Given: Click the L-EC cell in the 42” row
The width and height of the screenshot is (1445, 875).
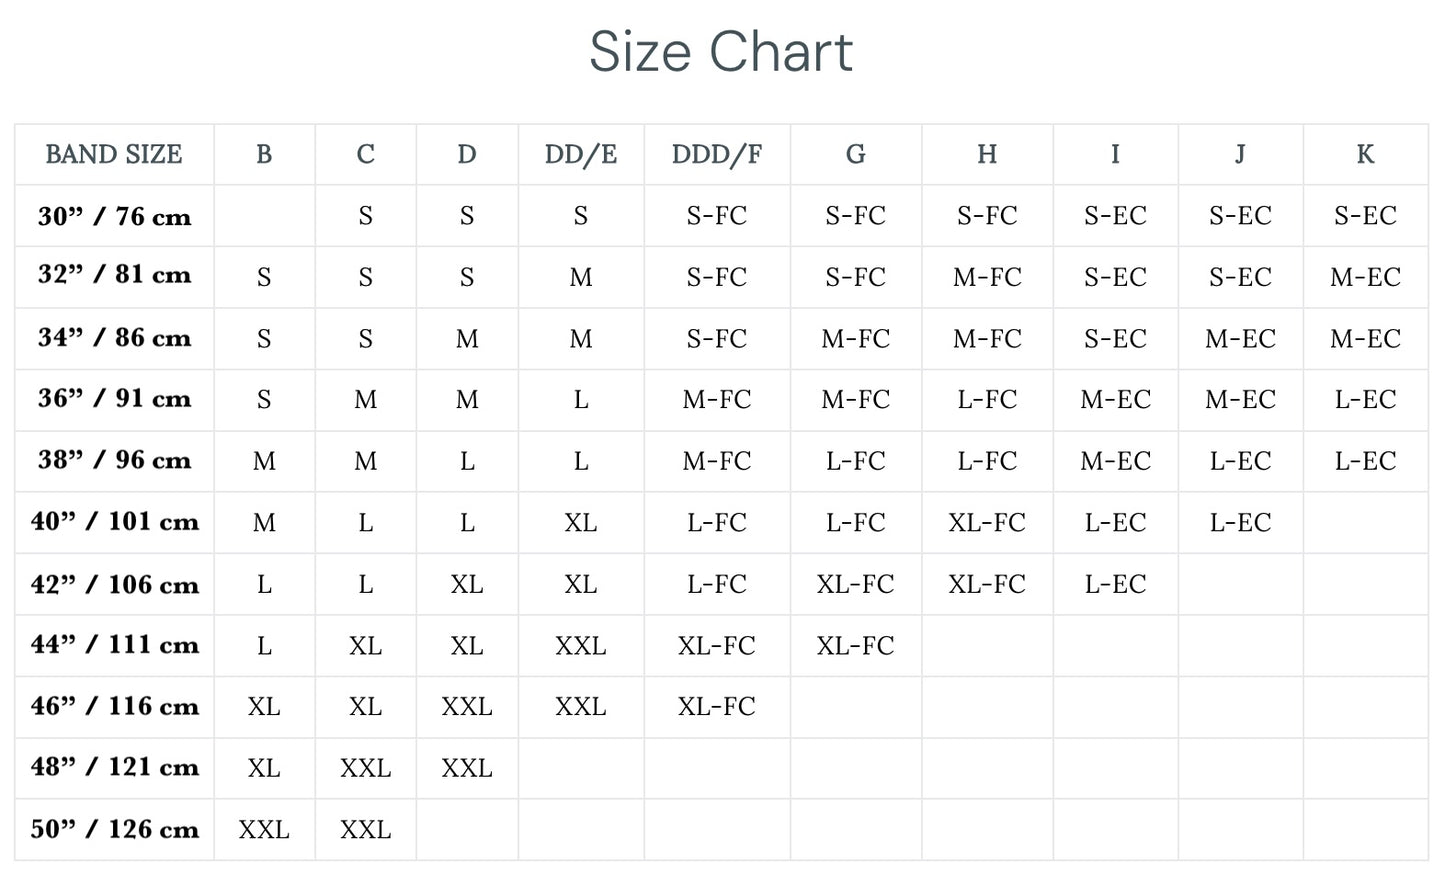Looking at the screenshot, I should click(1115, 584).
